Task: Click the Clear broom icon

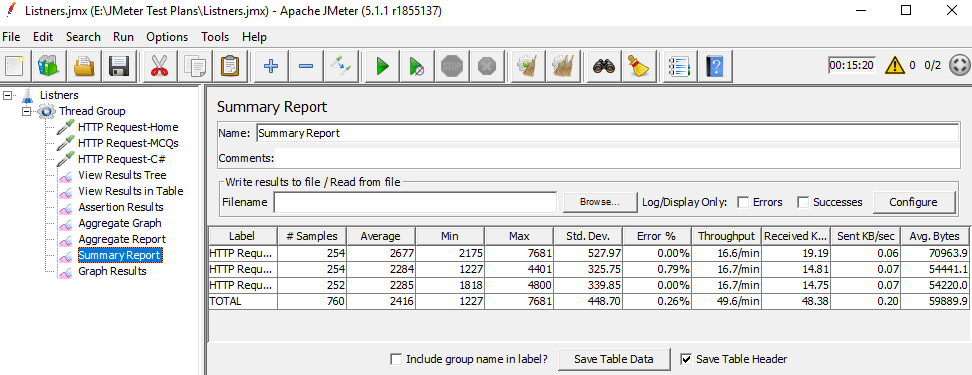Action: pyautogui.click(x=528, y=65)
